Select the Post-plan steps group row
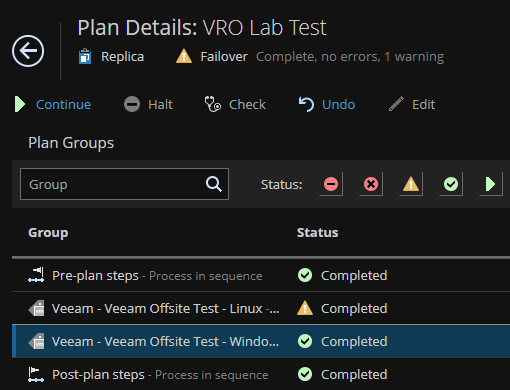This screenshot has height=390, width=510. [x=261, y=374]
